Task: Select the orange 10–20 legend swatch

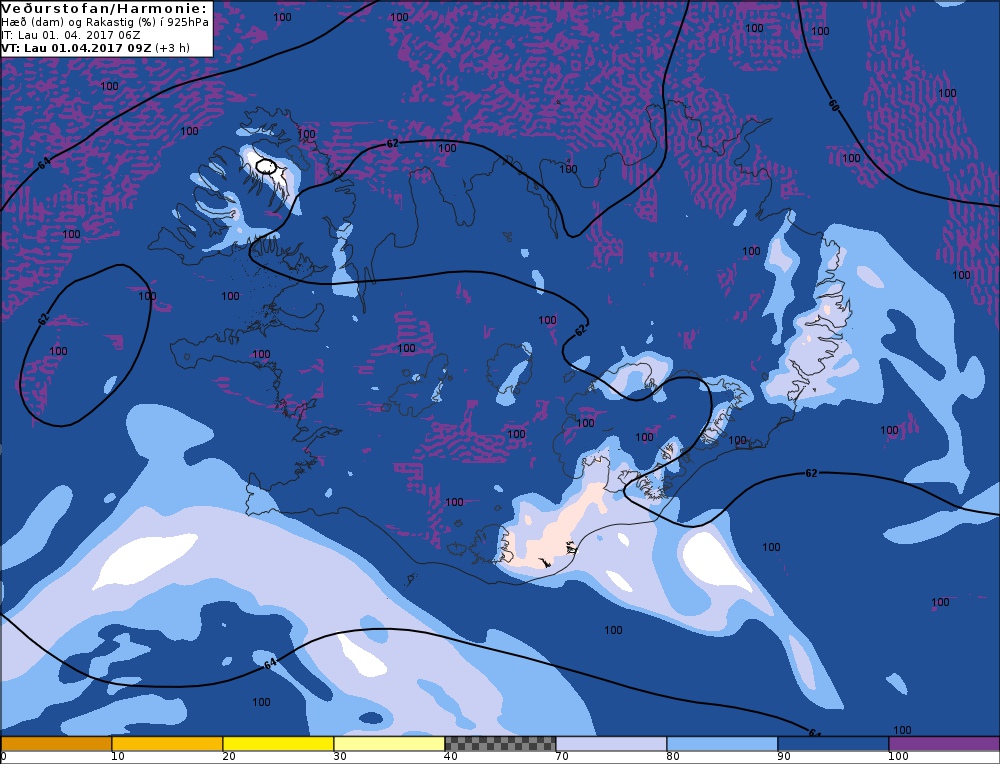Action: click(167, 744)
